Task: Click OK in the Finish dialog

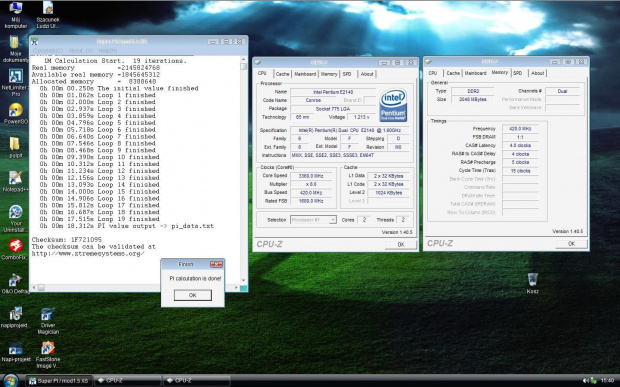Action: (193, 295)
